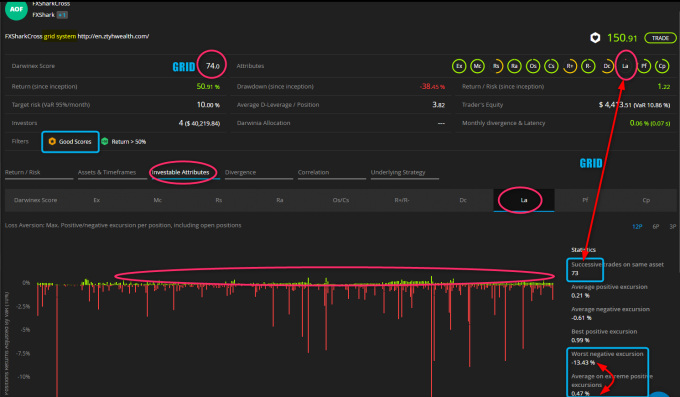The height and width of the screenshot is (397, 680).
Task: Switch to the 6P period option
Action: click(x=656, y=226)
